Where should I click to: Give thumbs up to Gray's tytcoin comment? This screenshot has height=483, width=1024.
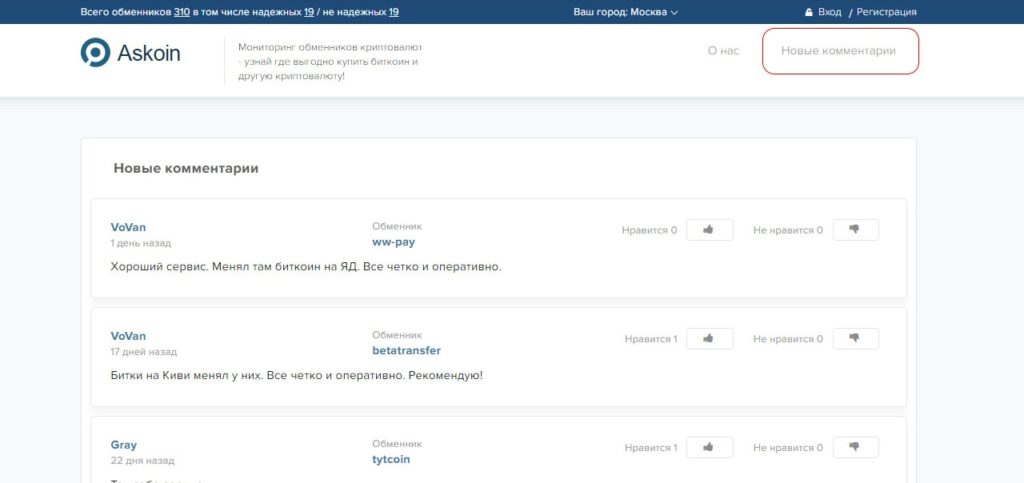pos(709,448)
